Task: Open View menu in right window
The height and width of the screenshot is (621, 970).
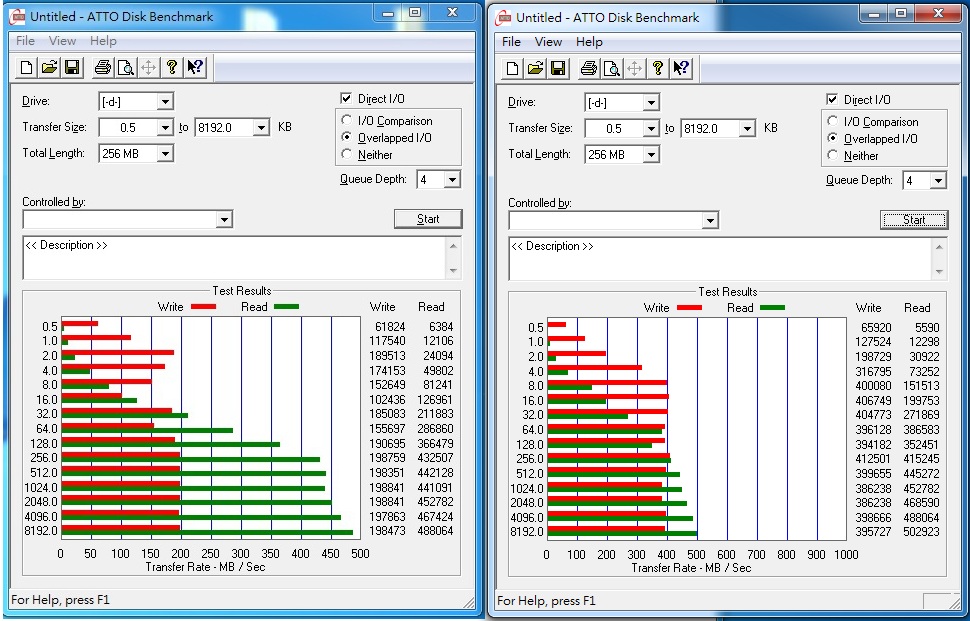Action: [x=548, y=41]
